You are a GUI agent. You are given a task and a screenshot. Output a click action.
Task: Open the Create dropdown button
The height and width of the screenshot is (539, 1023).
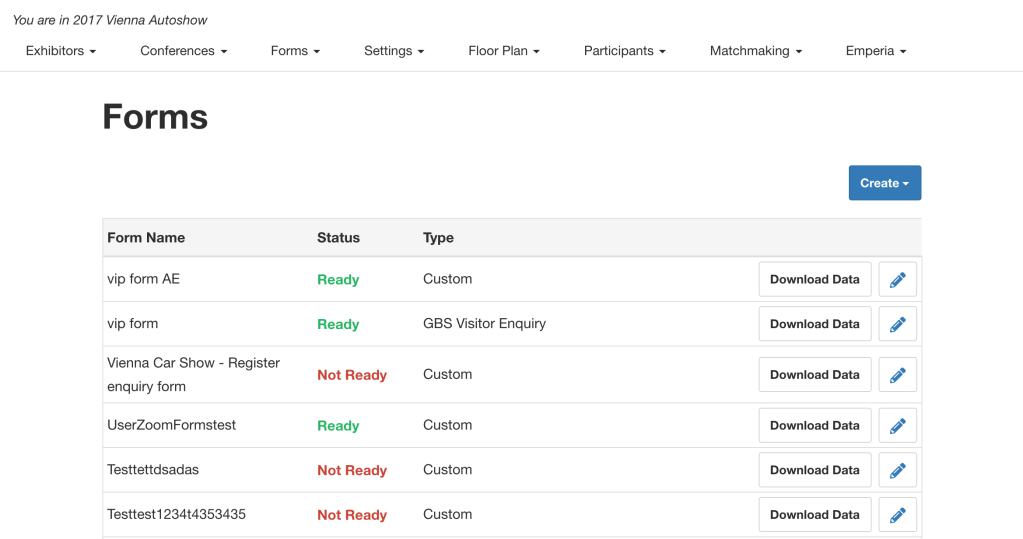click(884, 183)
